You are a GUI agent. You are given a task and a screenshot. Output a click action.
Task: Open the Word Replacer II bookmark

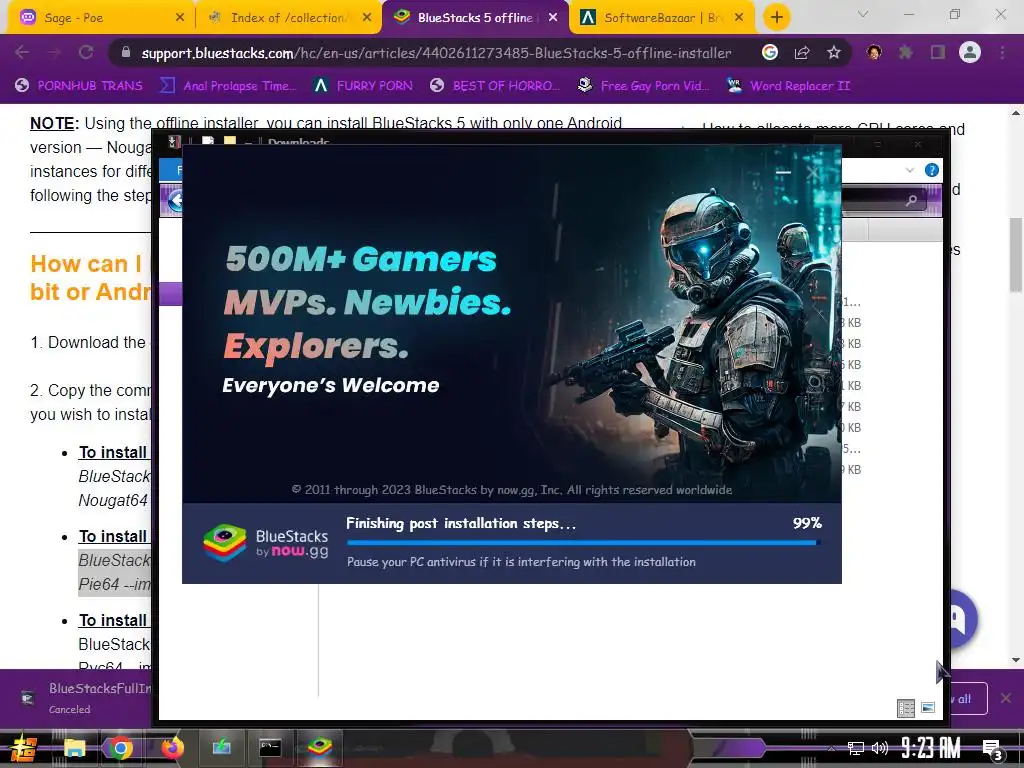[789, 86]
